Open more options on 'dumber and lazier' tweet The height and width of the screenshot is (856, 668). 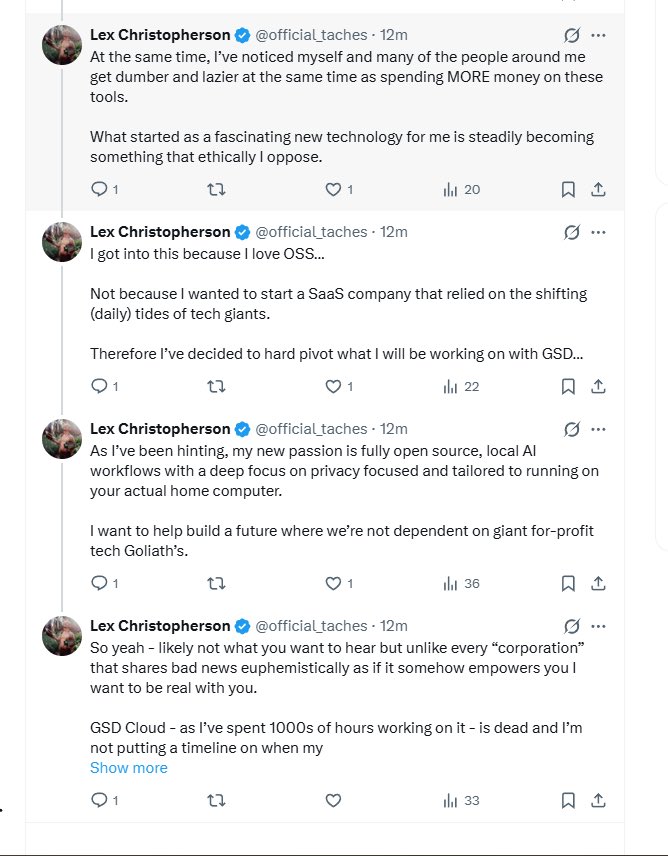598,35
